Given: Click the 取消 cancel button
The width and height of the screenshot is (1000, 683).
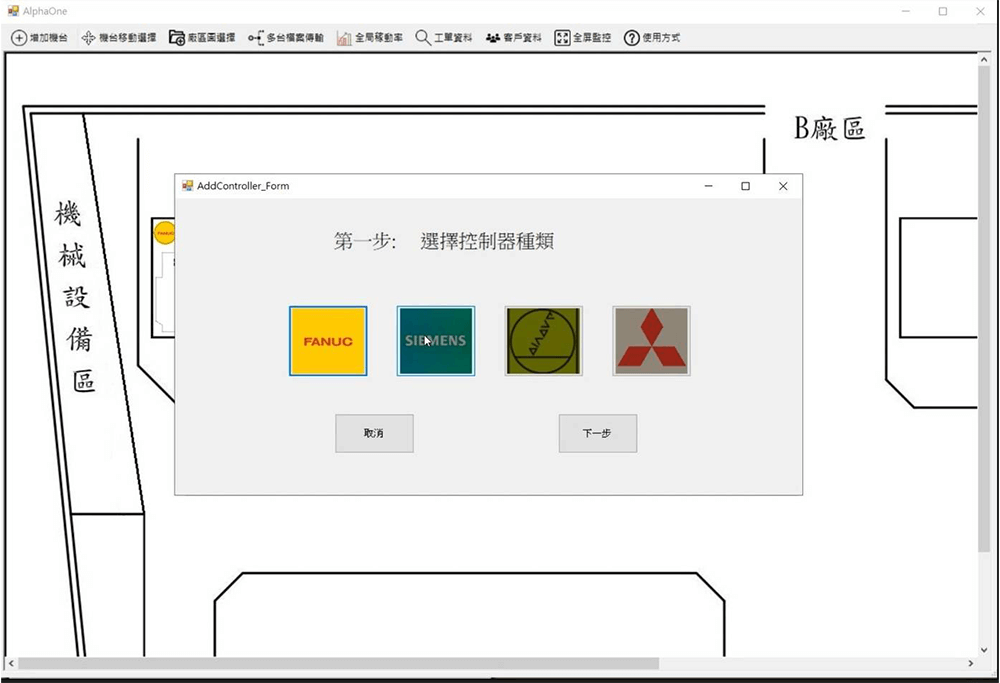Looking at the screenshot, I should click(374, 434).
